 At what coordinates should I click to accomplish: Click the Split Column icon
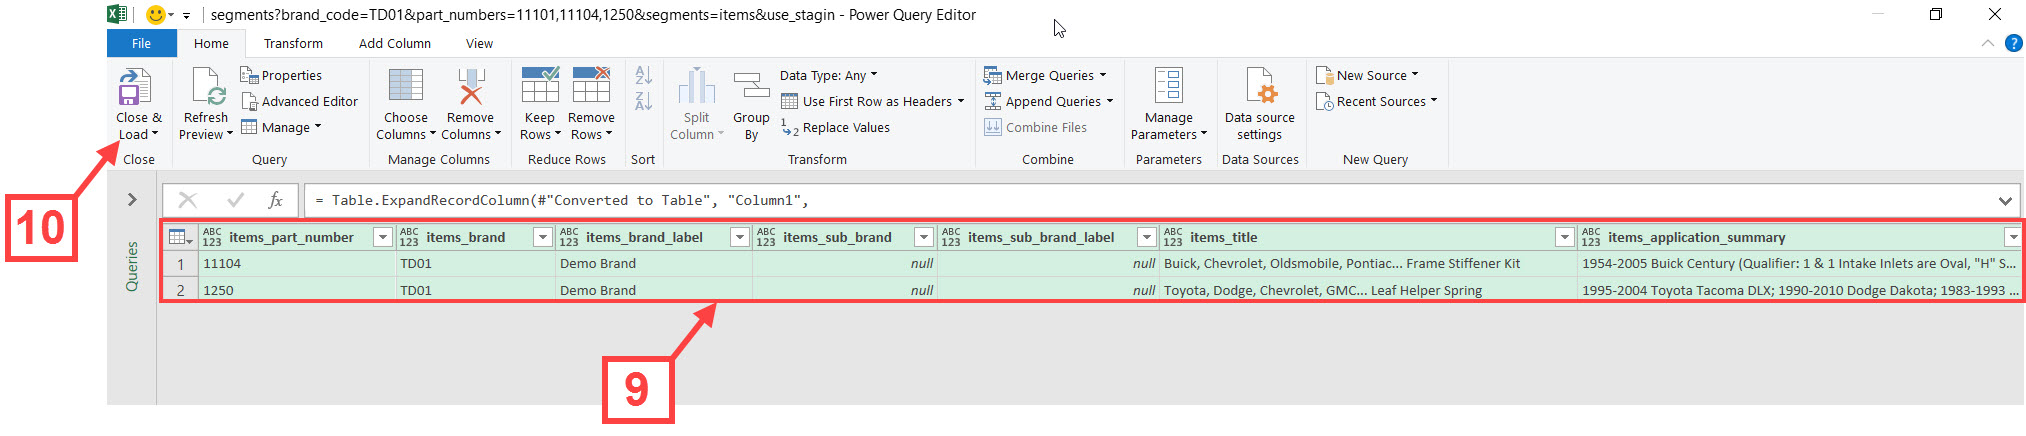[x=697, y=86]
